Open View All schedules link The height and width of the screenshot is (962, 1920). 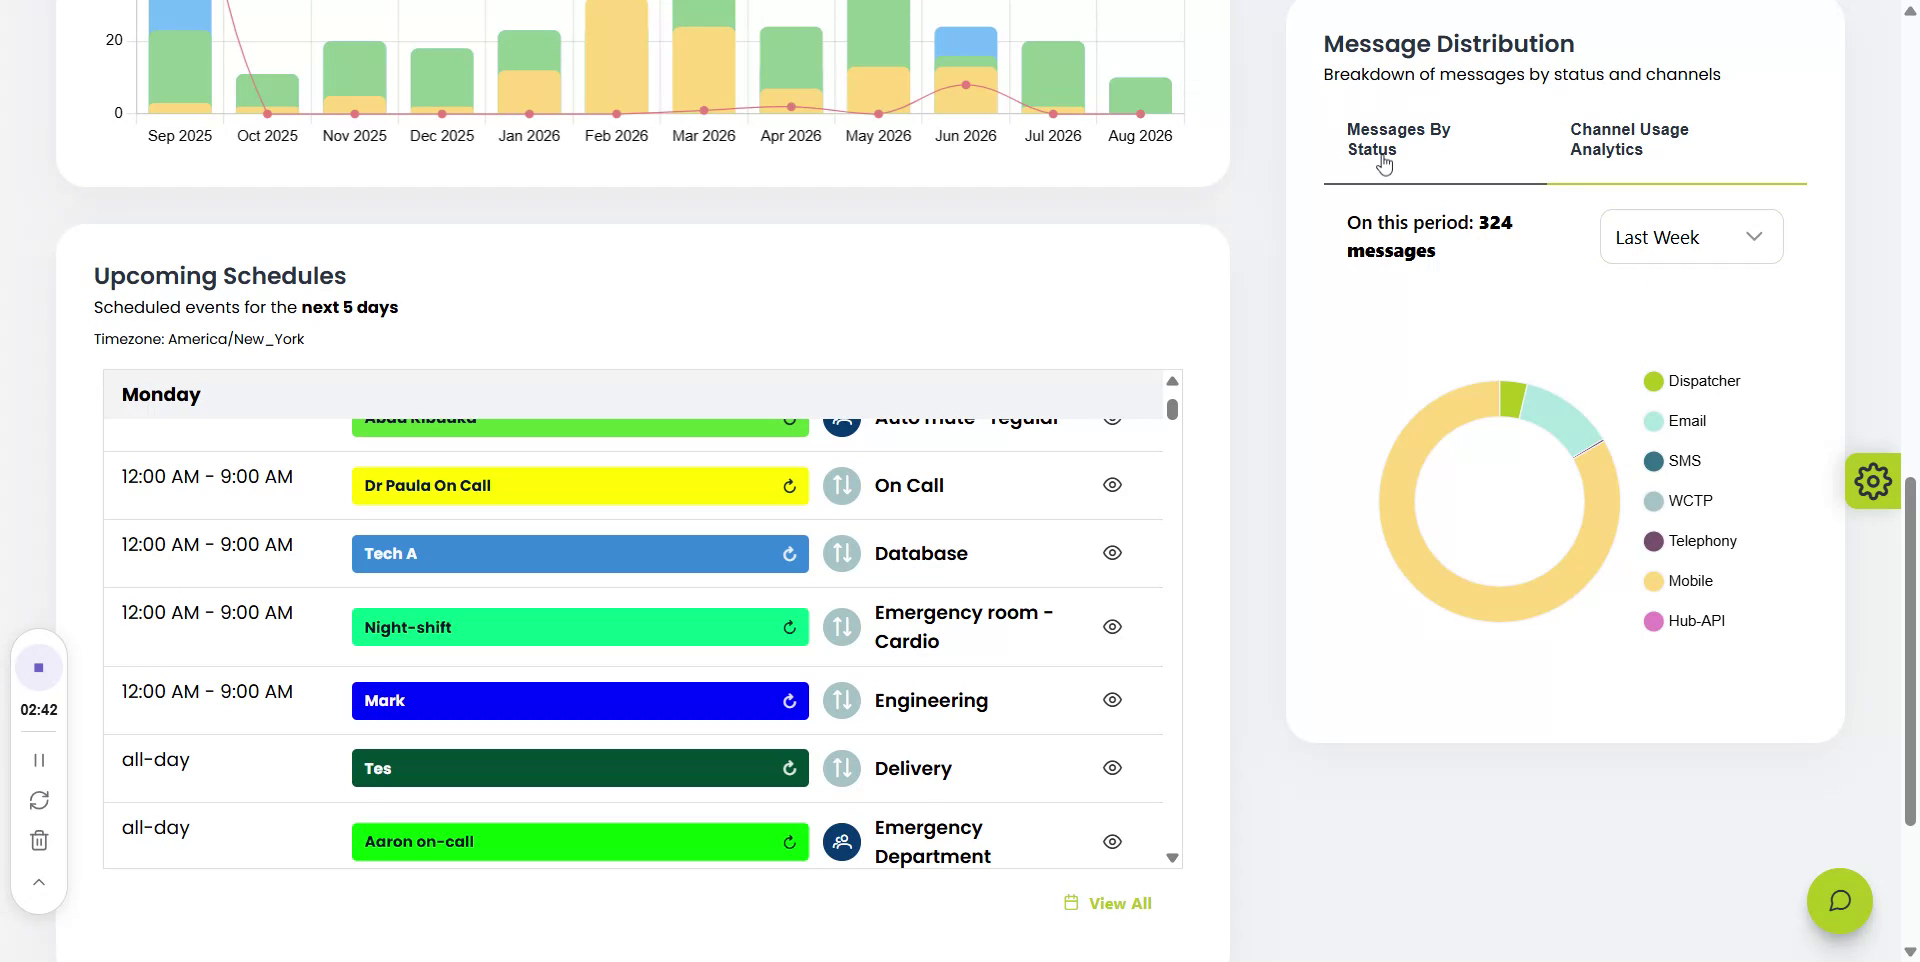tap(1108, 903)
